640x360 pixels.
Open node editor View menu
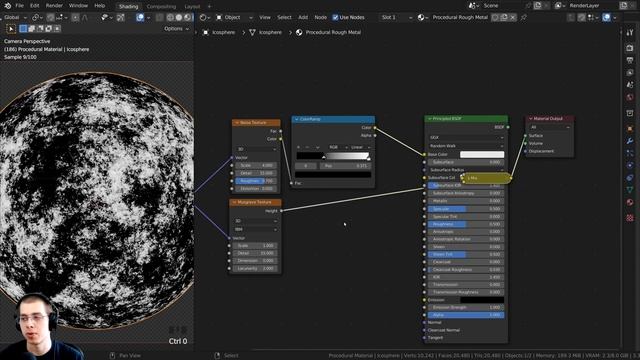pos(265,18)
